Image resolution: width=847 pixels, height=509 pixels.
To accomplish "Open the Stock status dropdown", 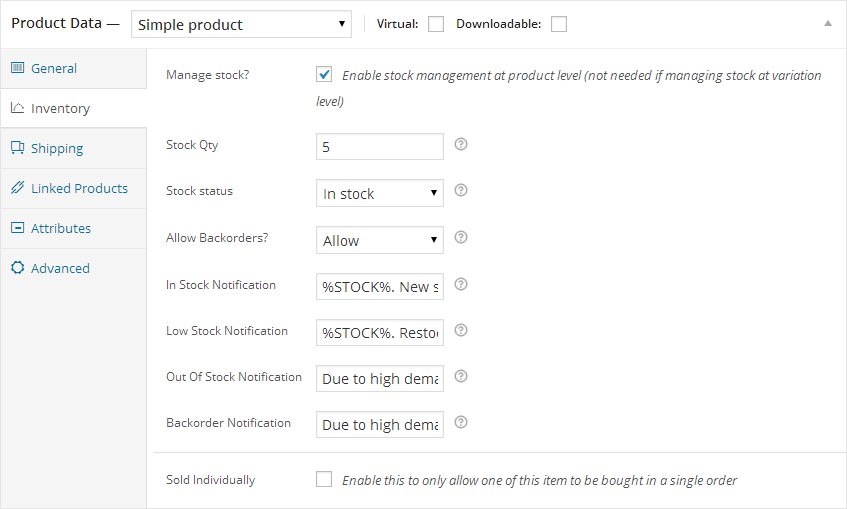I will [379, 193].
